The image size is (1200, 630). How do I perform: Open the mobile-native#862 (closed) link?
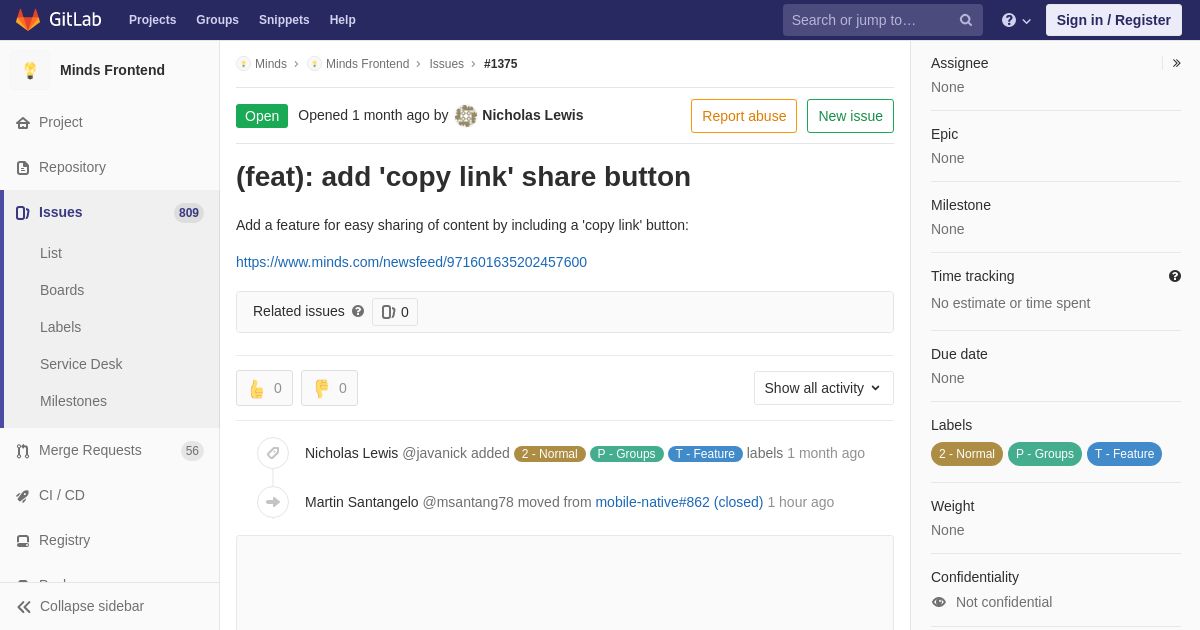[x=679, y=502]
